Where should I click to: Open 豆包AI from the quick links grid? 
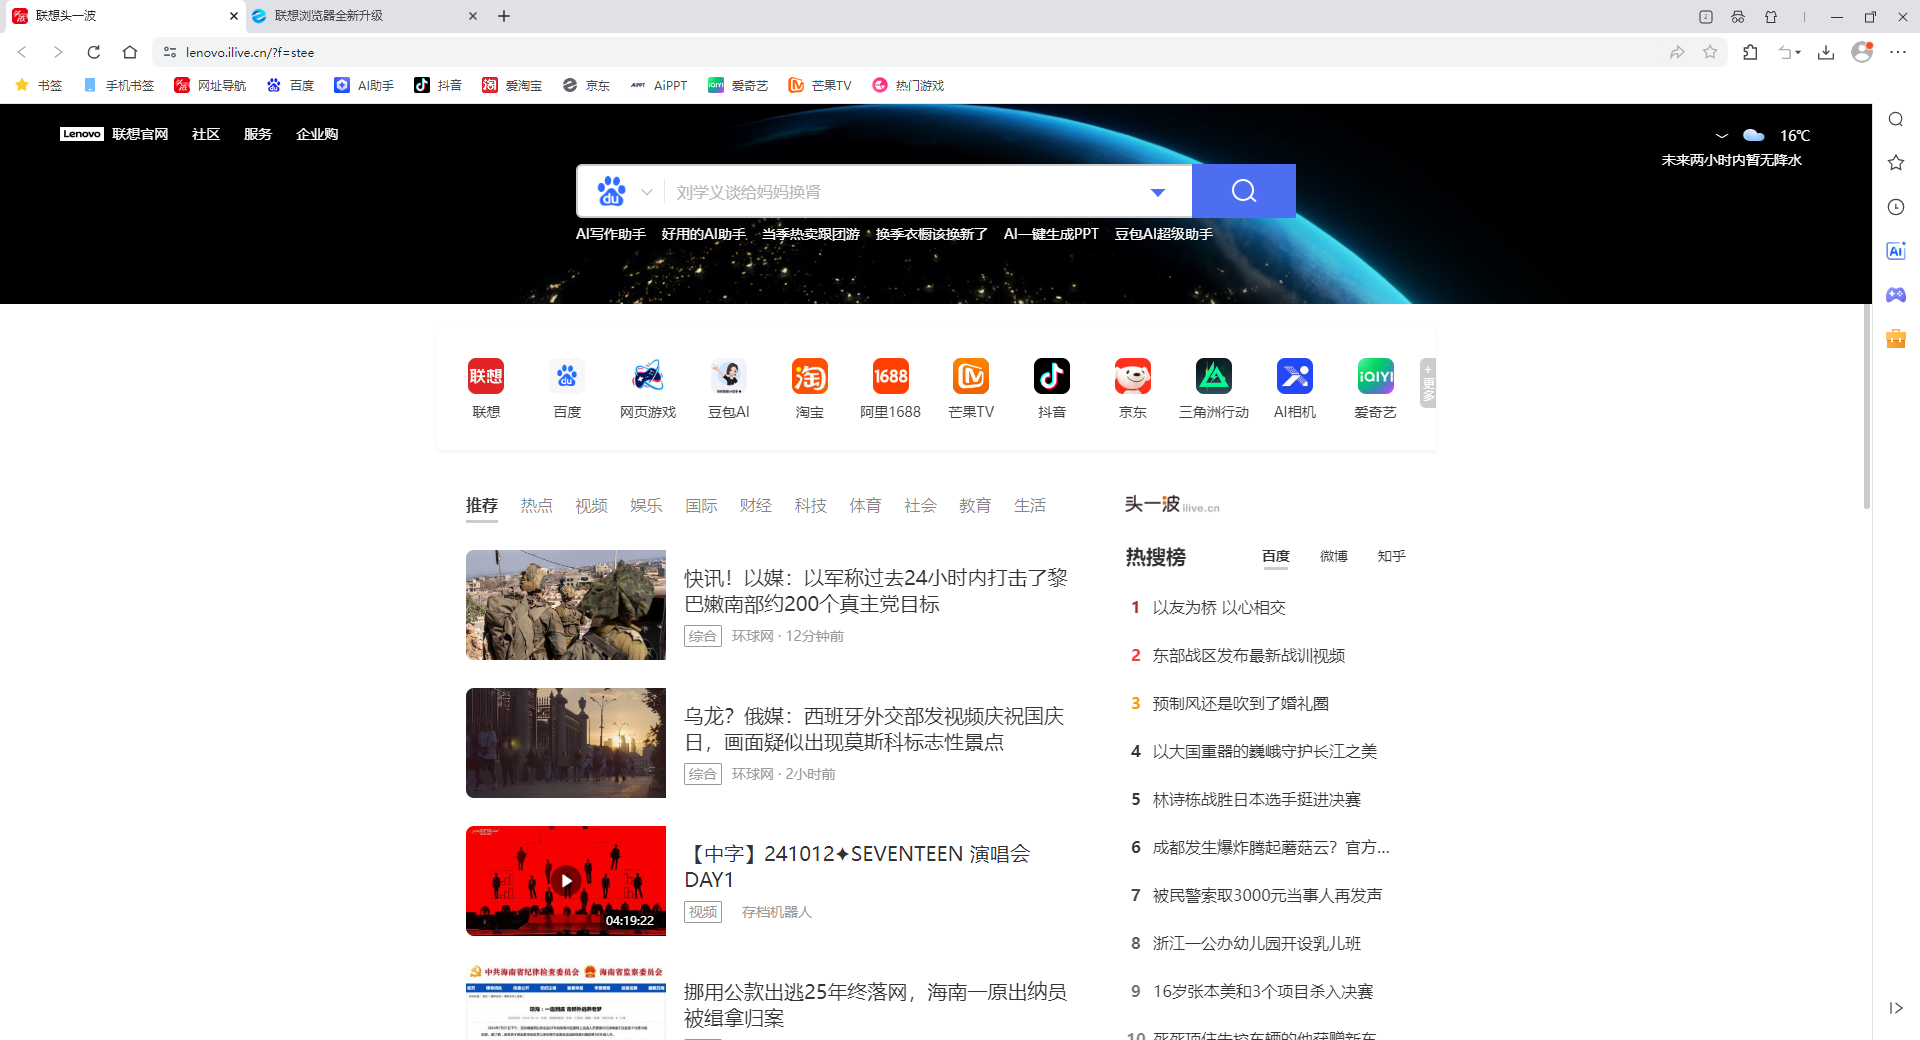coord(728,377)
